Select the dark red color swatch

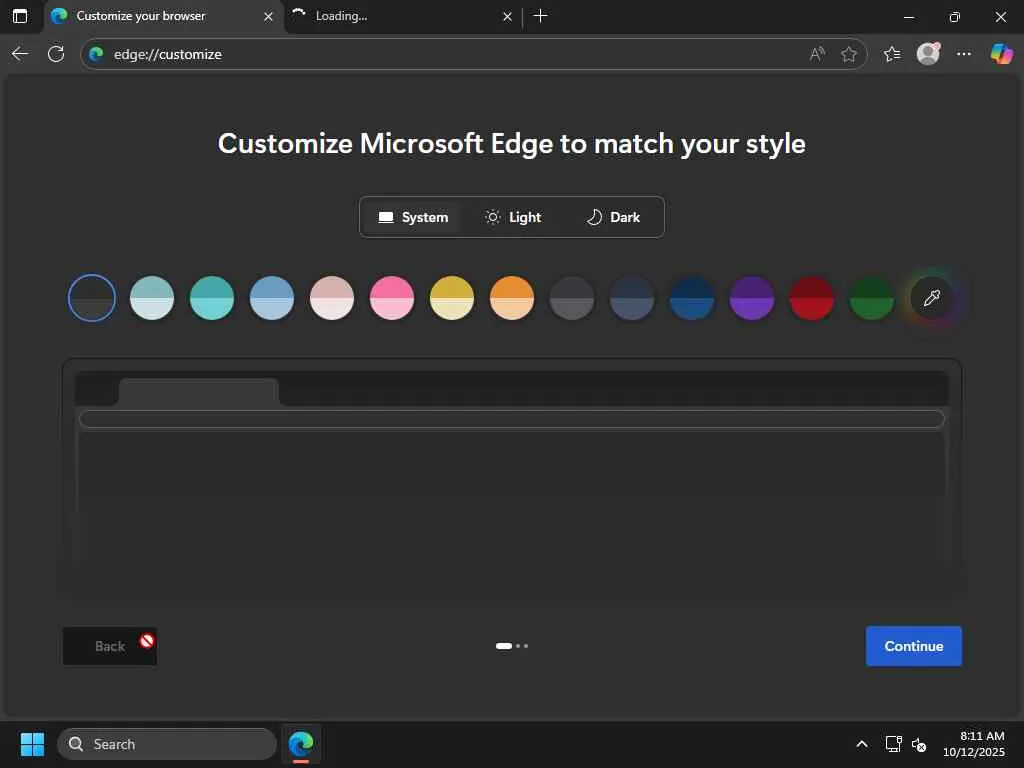point(812,298)
